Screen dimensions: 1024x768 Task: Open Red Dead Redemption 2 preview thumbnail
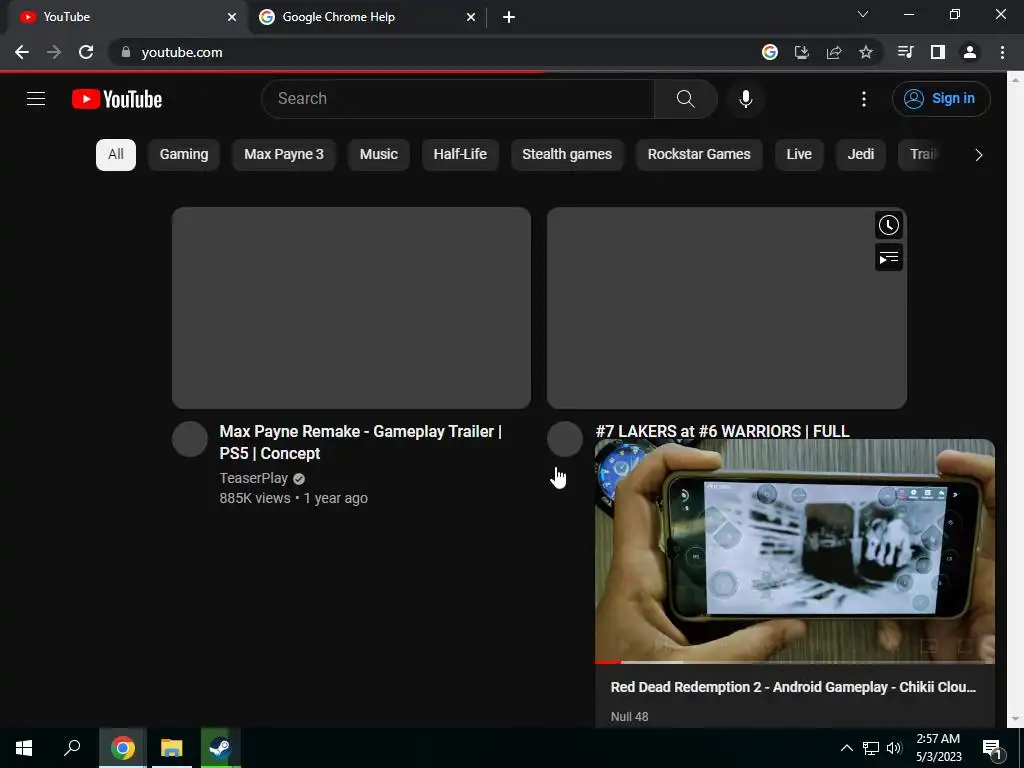pos(795,551)
